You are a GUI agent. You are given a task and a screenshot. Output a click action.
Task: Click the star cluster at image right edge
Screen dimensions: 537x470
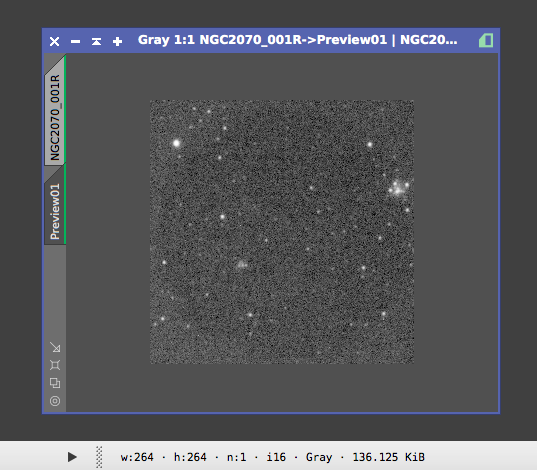[398, 188]
